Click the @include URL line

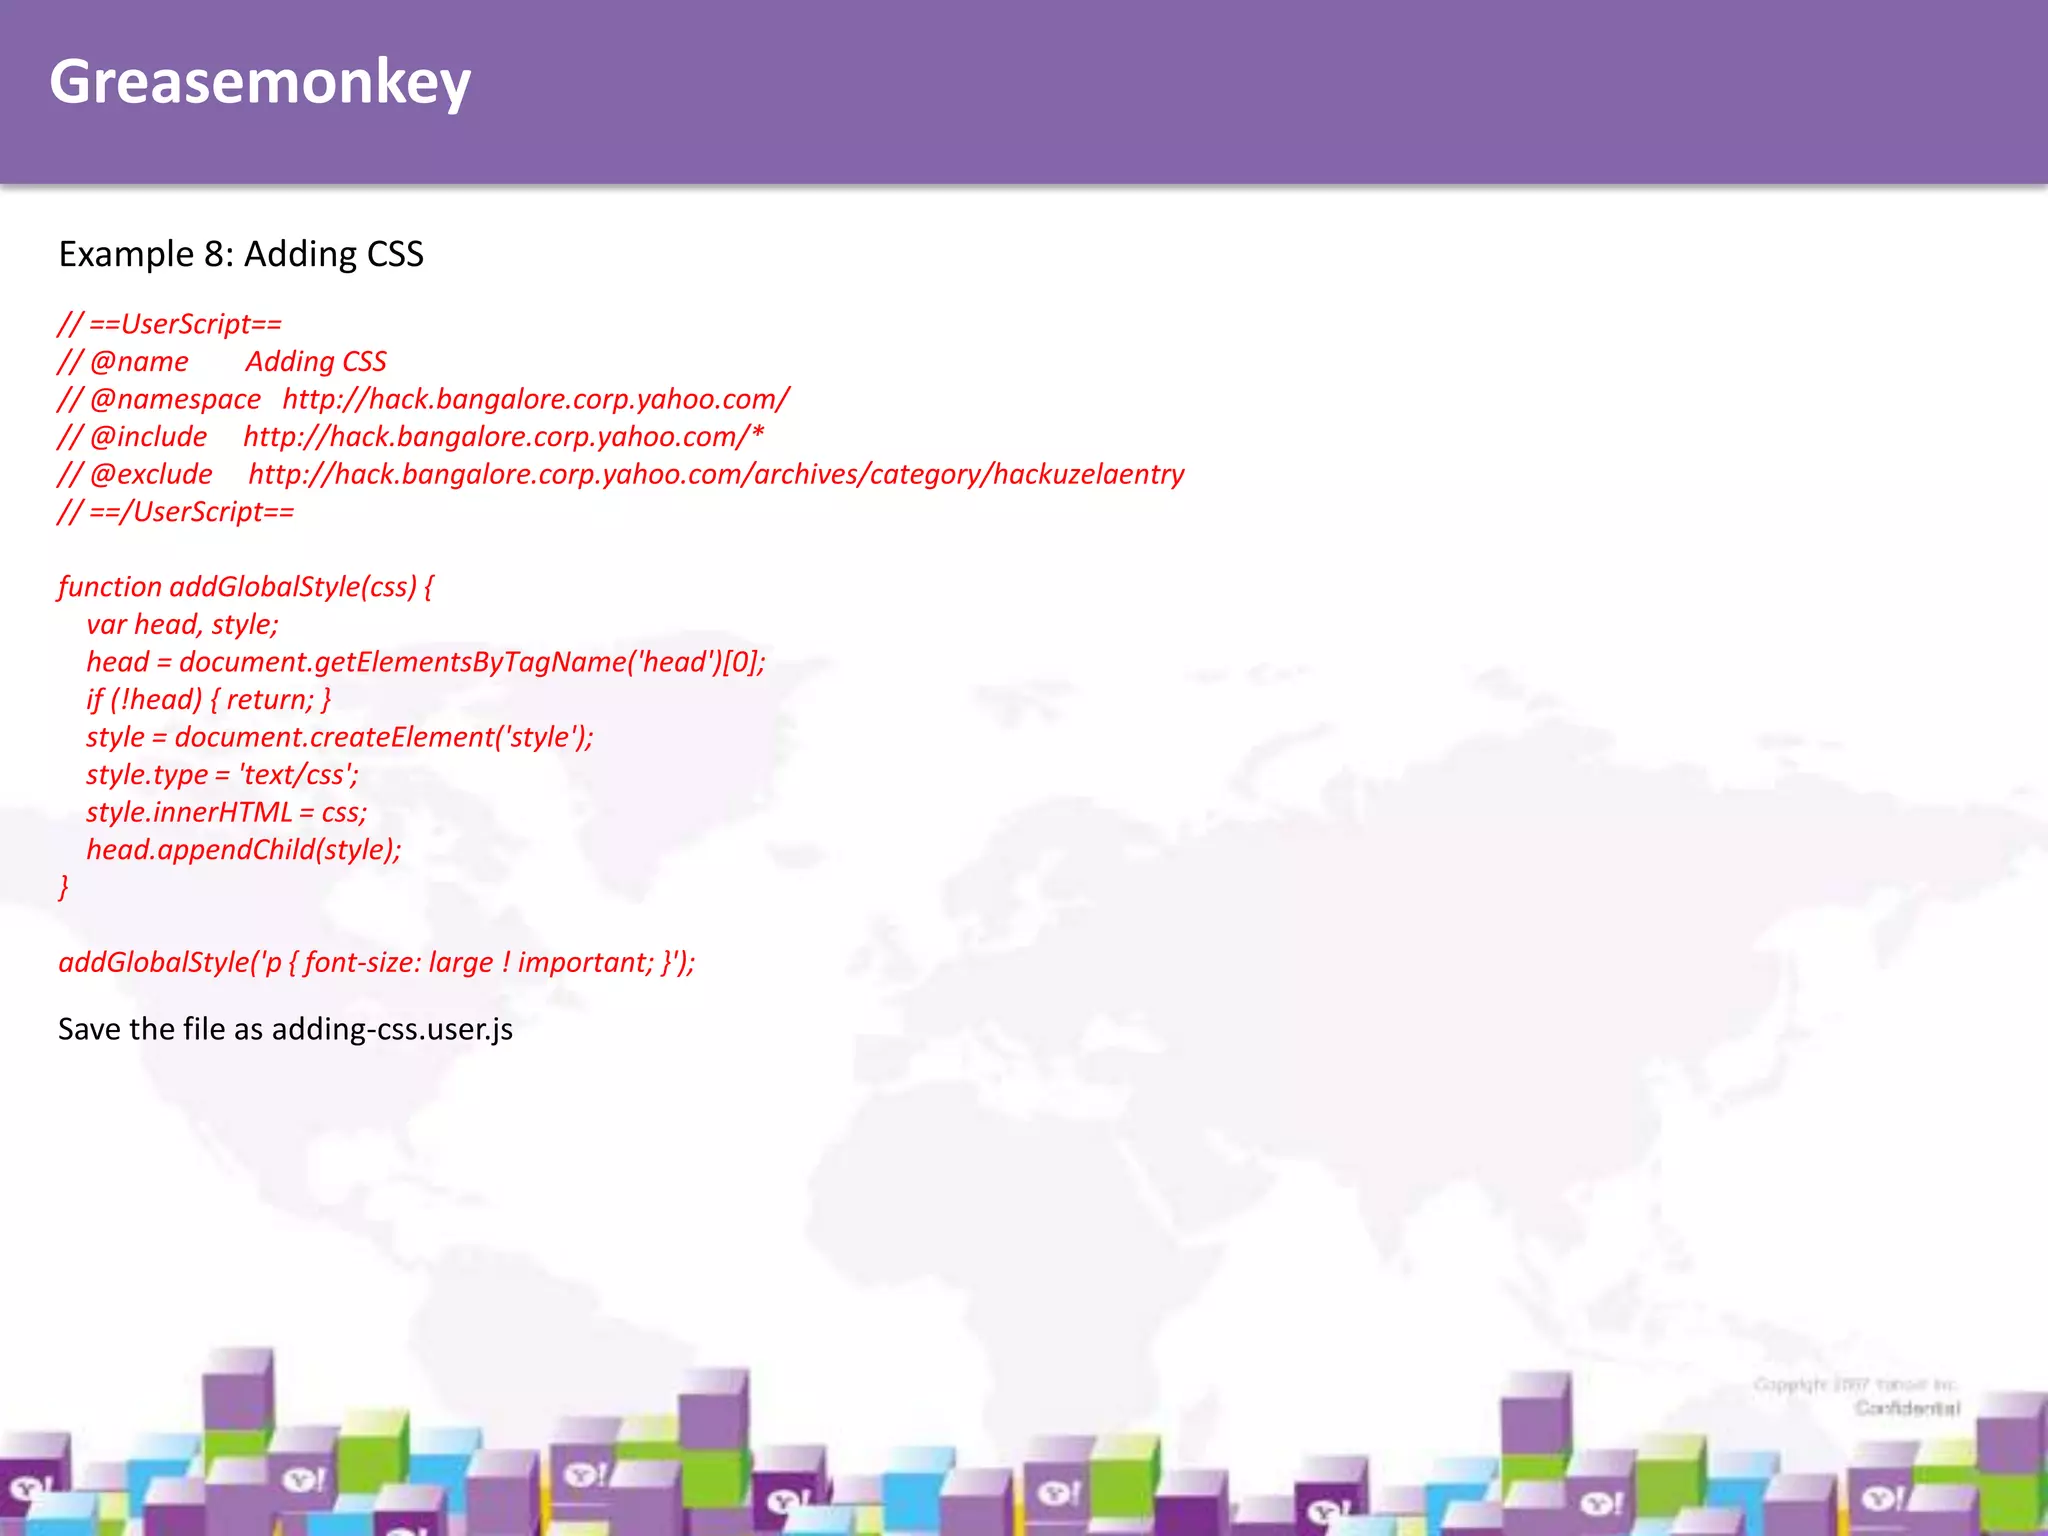point(411,437)
